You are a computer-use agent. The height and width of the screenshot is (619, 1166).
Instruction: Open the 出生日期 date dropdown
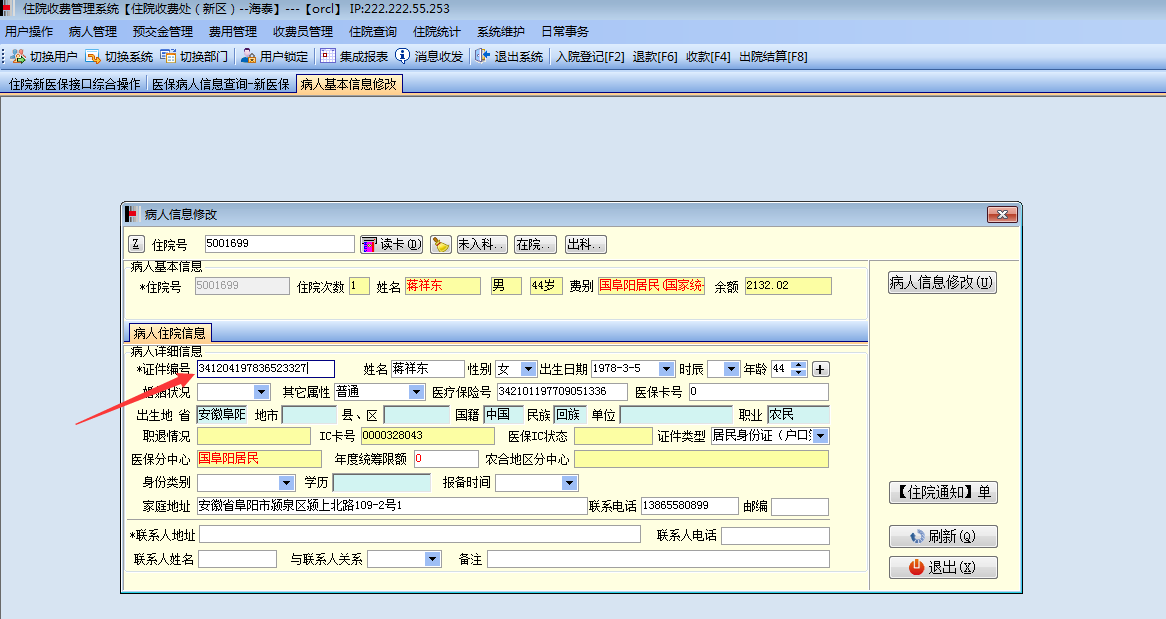(666, 369)
